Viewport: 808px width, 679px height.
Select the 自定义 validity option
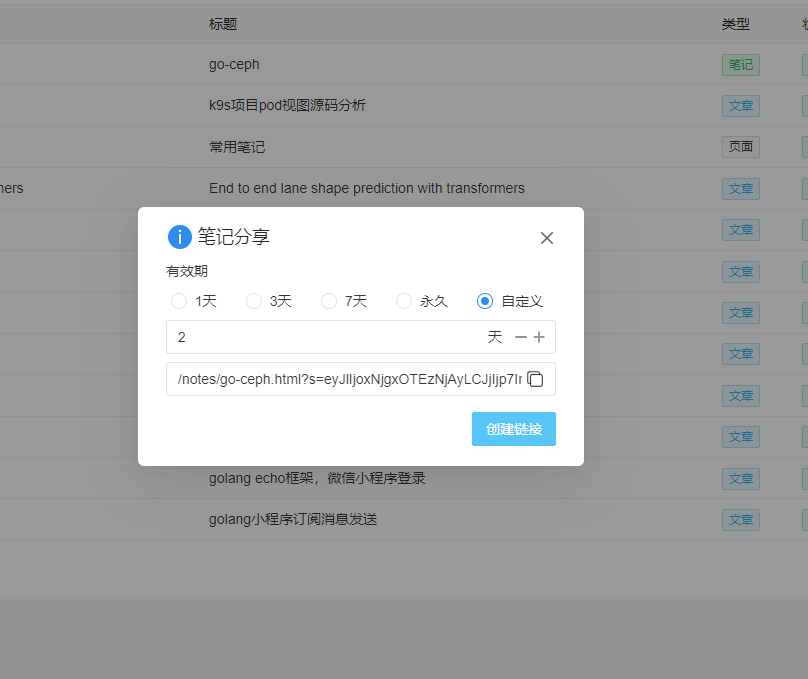(510, 301)
